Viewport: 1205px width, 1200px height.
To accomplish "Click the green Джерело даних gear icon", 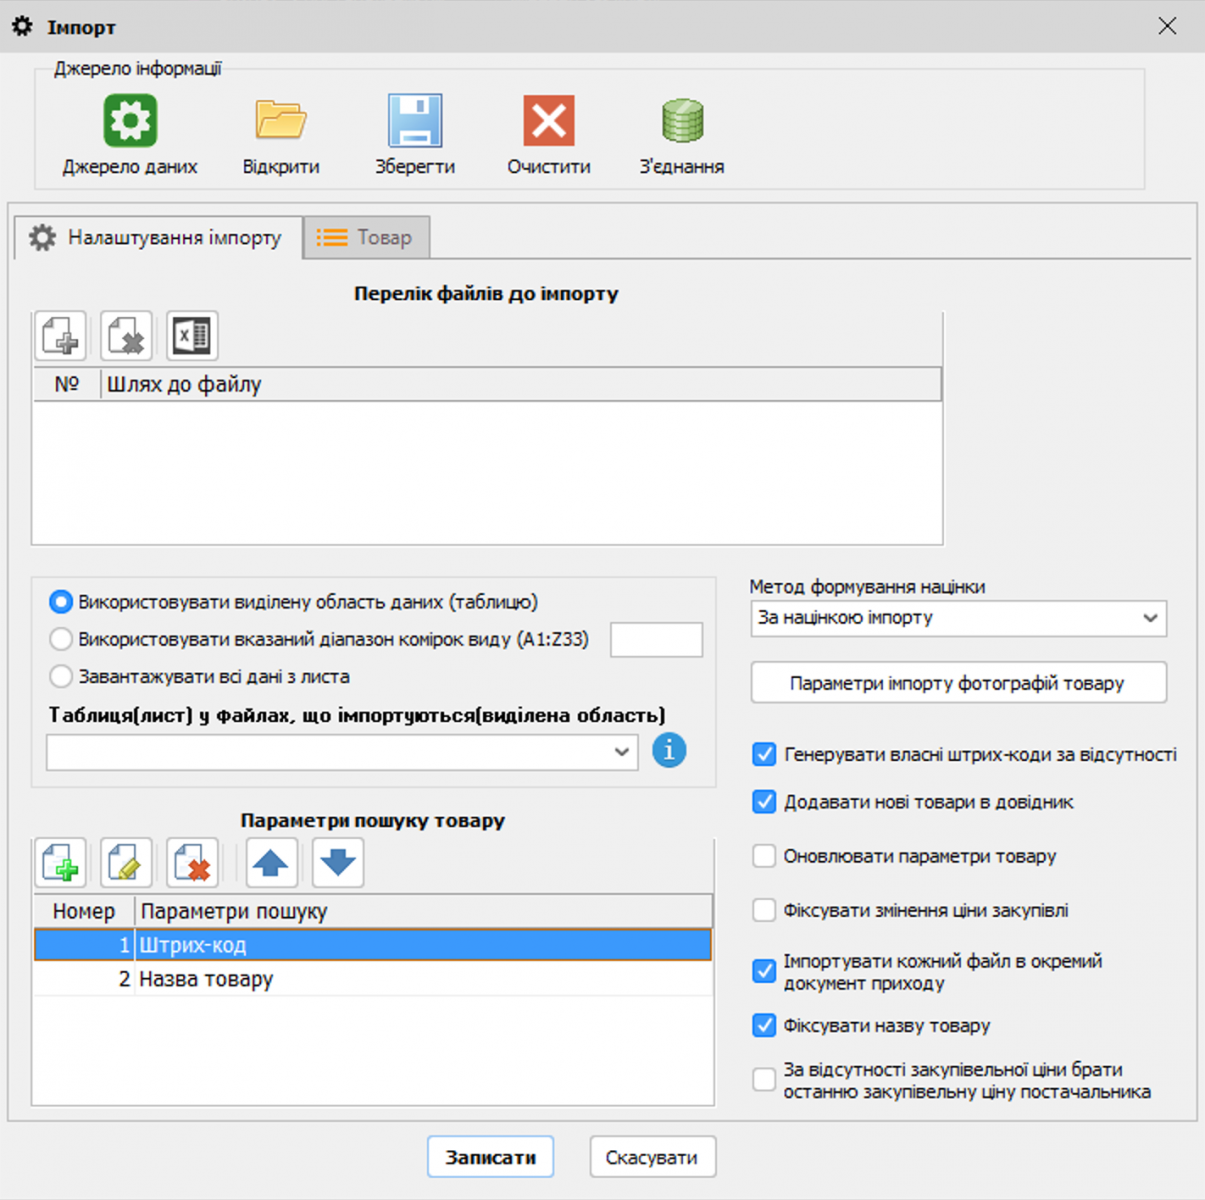I will click(130, 121).
